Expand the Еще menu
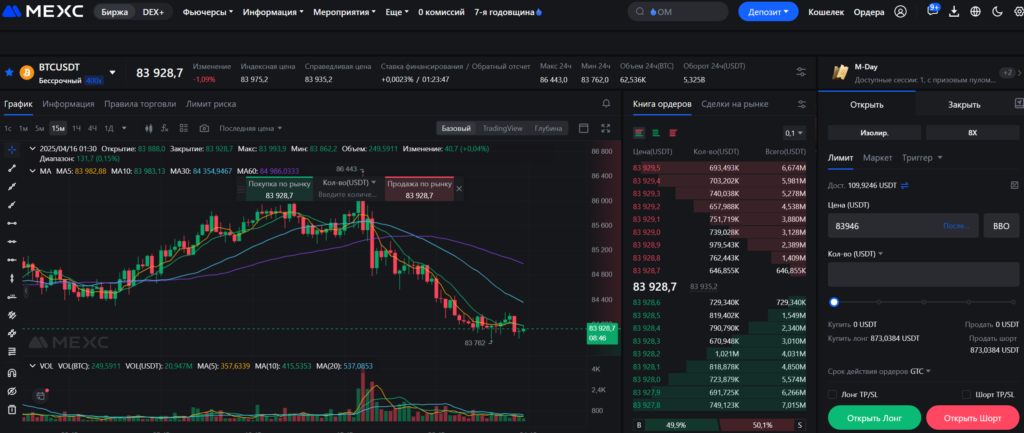This screenshot has height=433, width=1024. click(397, 12)
